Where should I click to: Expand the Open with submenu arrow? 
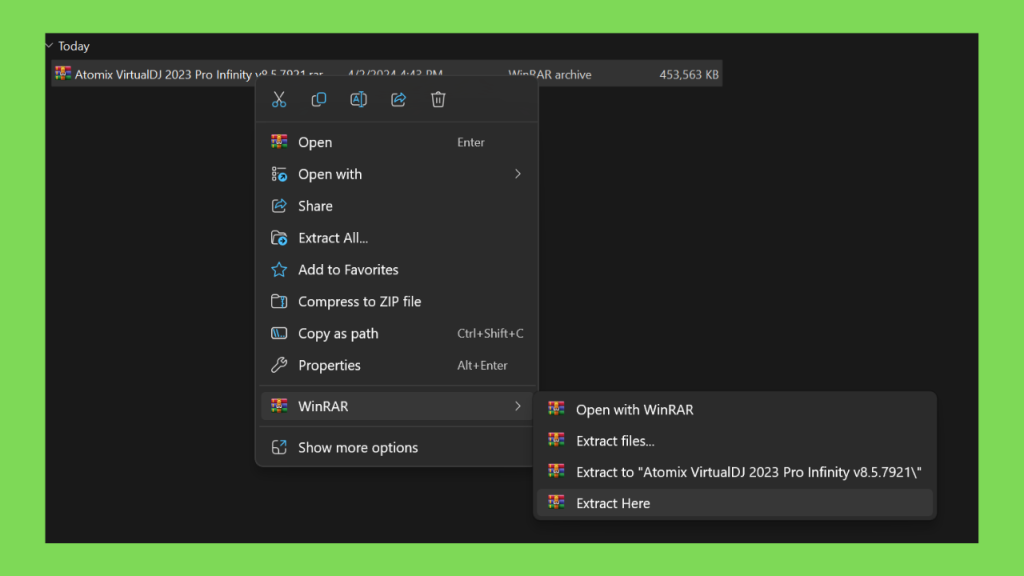[518, 174]
